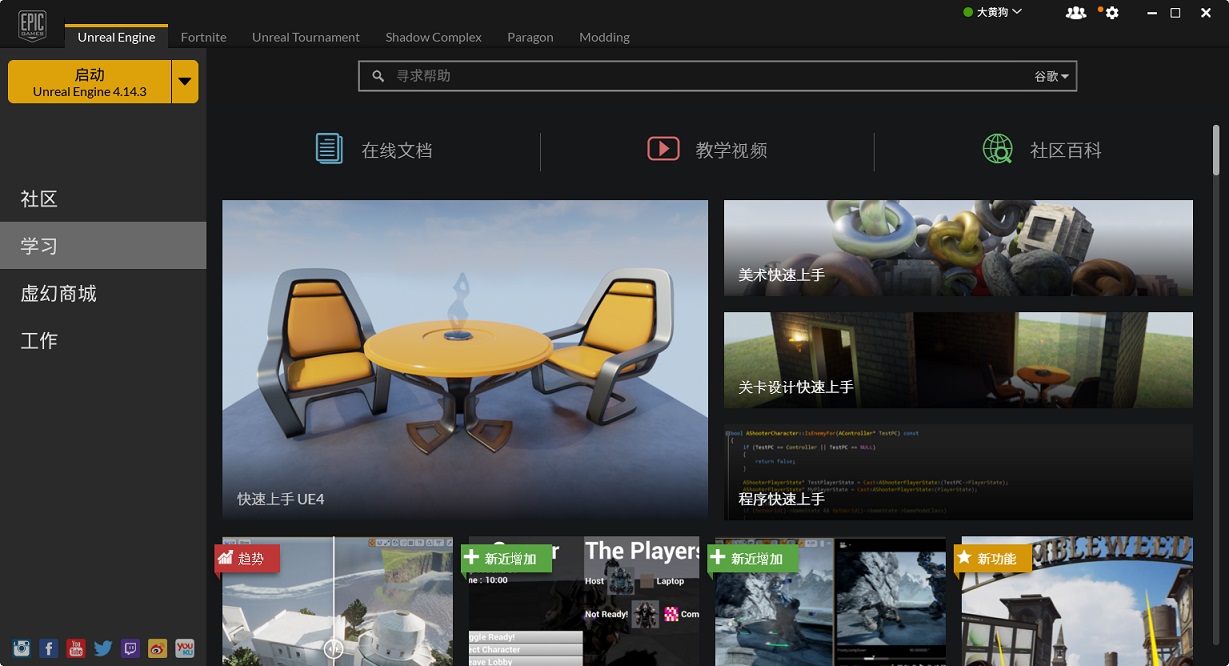Open 快速上手 UE4 tutorial image
The height and width of the screenshot is (666, 1229).
tap(465, 360)
